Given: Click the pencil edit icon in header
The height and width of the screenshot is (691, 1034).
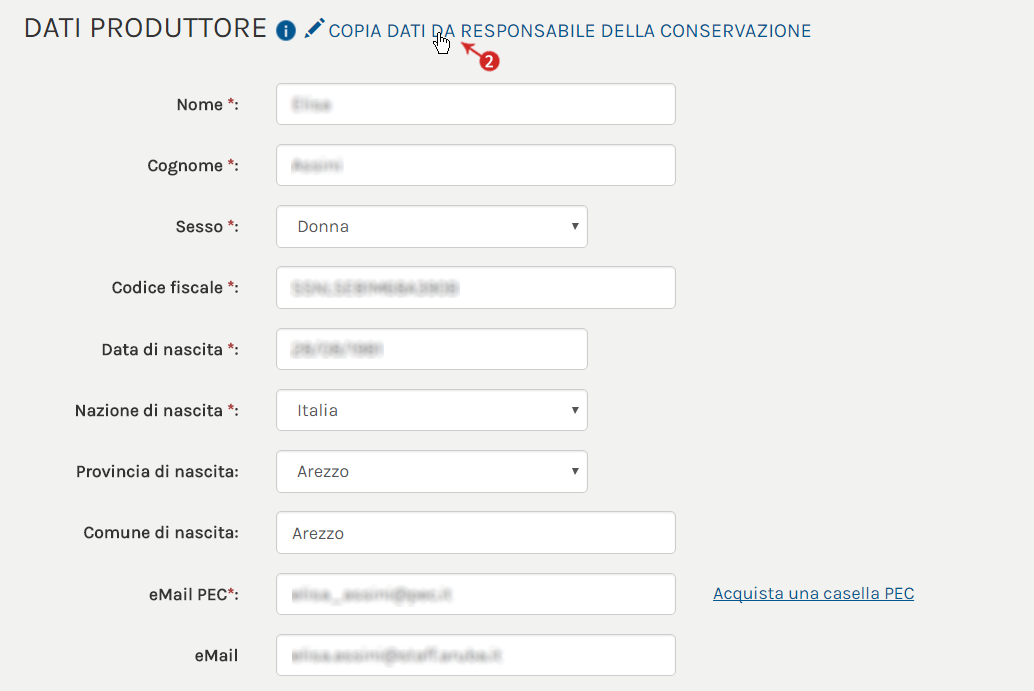Looking at the screenshot, I should pyautogui.click(x=315, y=28).
